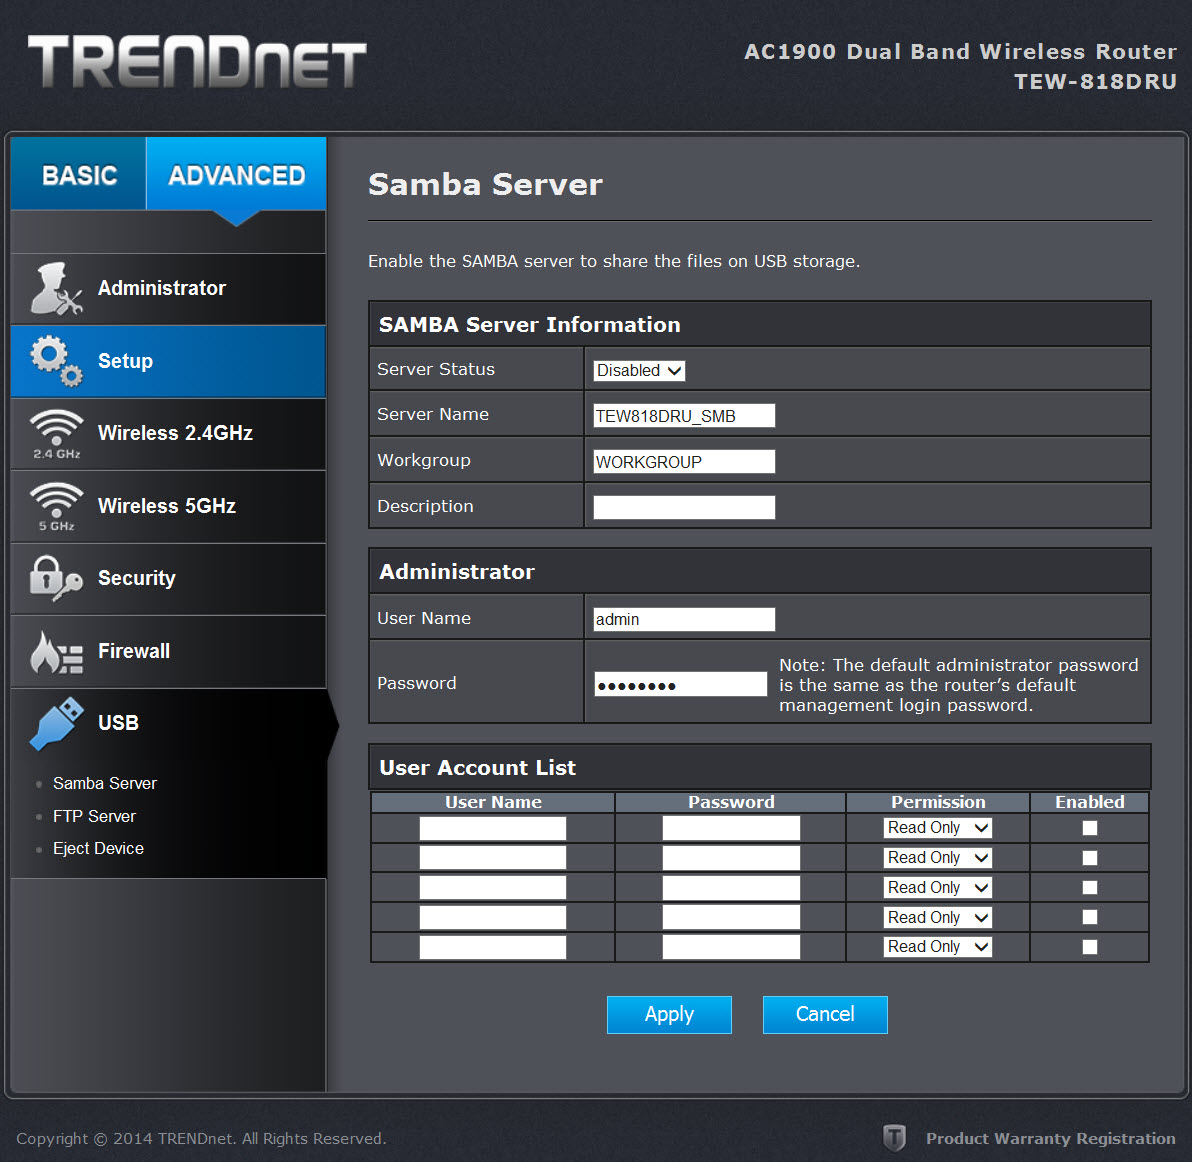Open the Setup menu section
This screenshot has height=1162, width=1192.
168,361
